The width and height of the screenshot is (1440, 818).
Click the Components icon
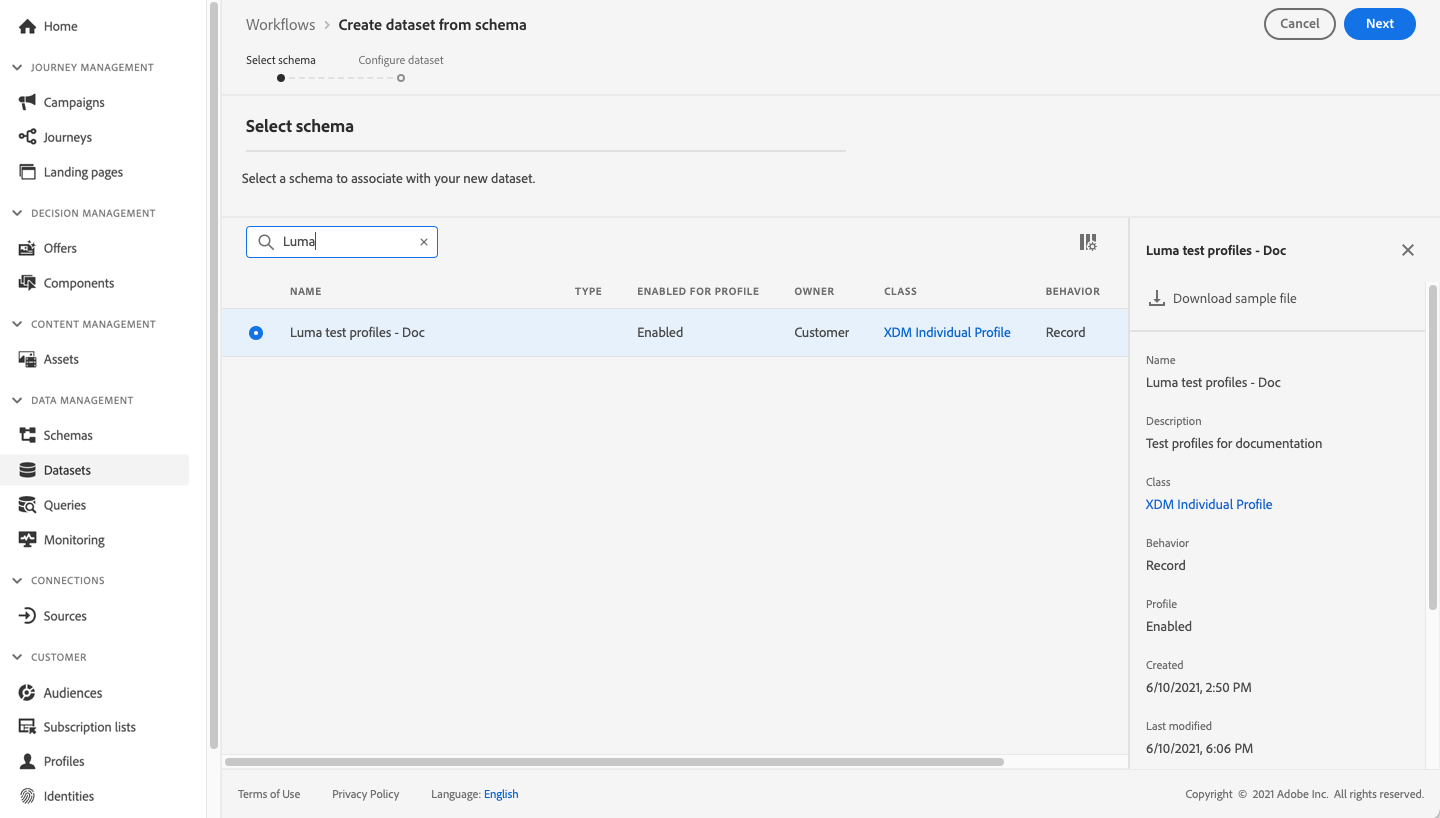[x=27, y=283]
